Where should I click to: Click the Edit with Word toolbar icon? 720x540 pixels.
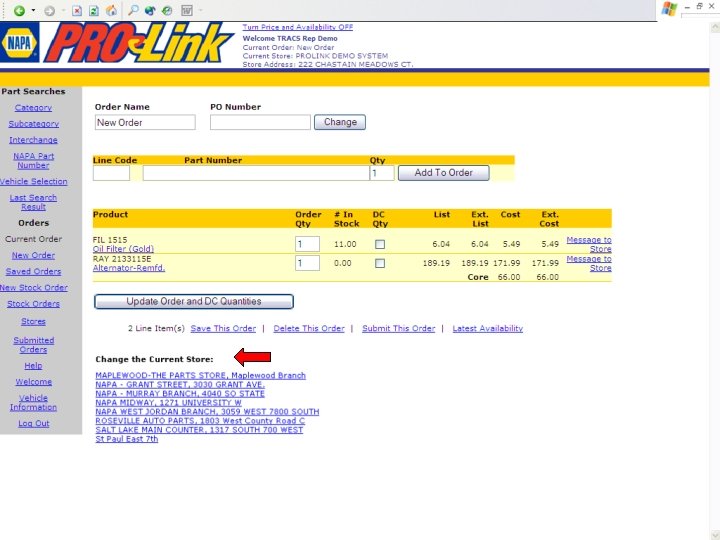187,11
